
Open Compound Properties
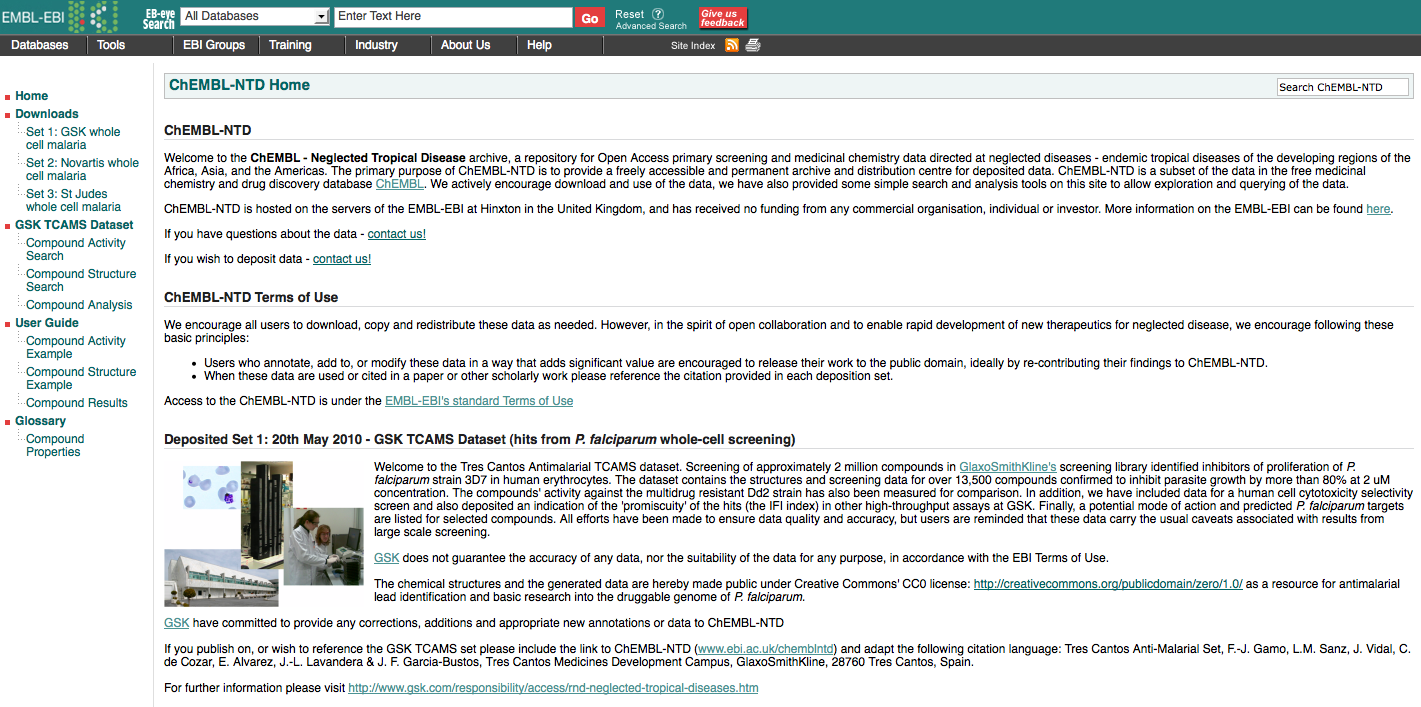[x=55, y=445]
